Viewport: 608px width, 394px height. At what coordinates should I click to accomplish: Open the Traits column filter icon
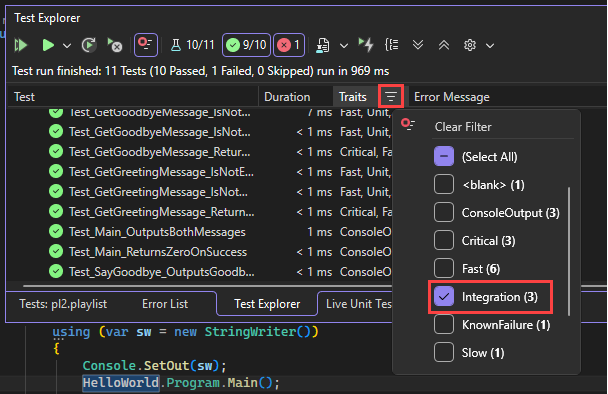(391, 96)
